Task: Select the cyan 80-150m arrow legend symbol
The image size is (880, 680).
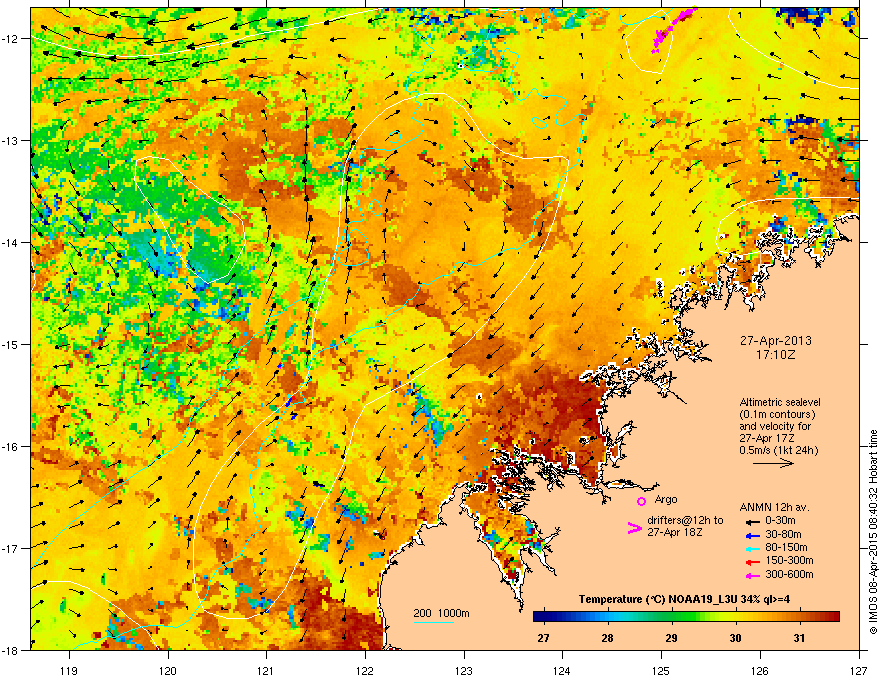Action: (x=752, y=548)
